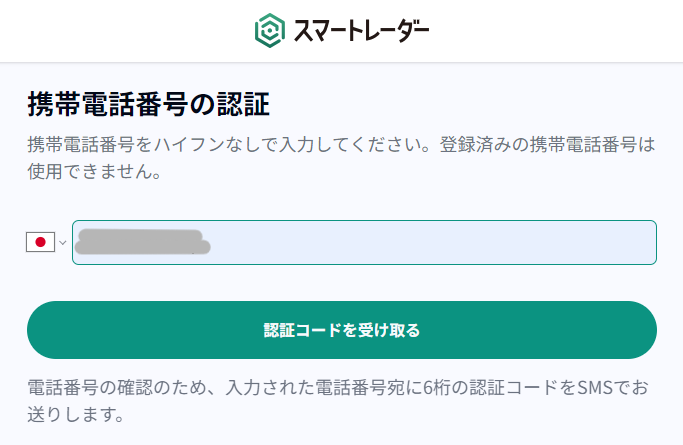Viewport: 683px width, 445px height.
Task: Click empty space right of the masked number
Action: 430,242
